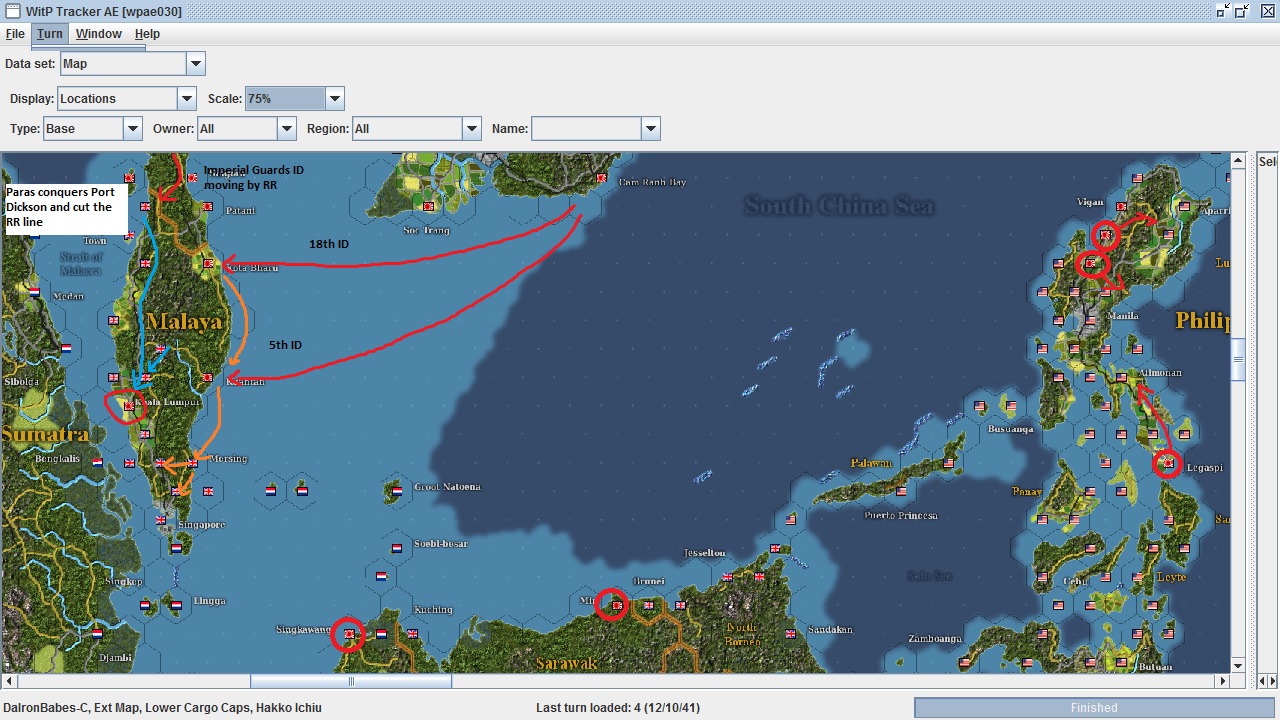The height and width of the screenshot is (720, 1280).
Task: Click the British flag beside Sandakan
Action: [x=792, y=634]
